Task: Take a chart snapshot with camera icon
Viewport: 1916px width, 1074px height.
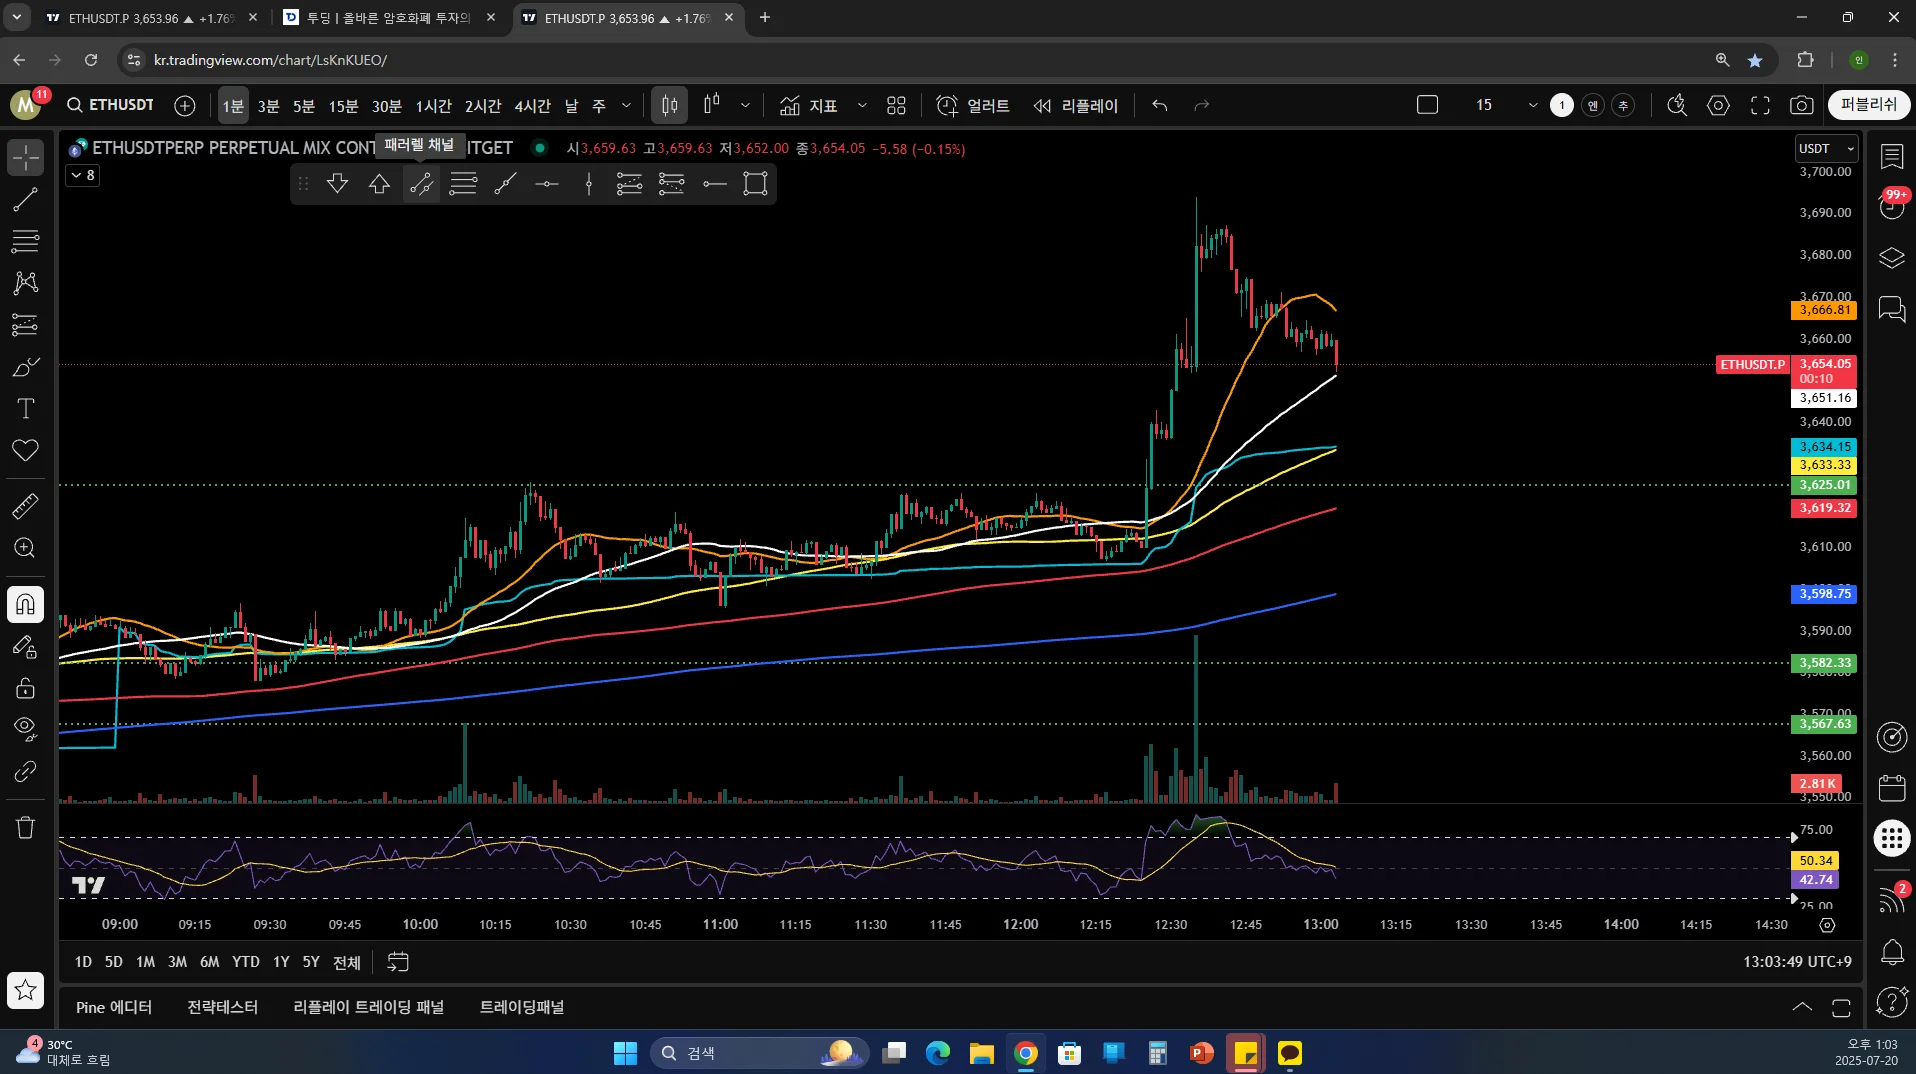Action: click(x=1802, y=105)
